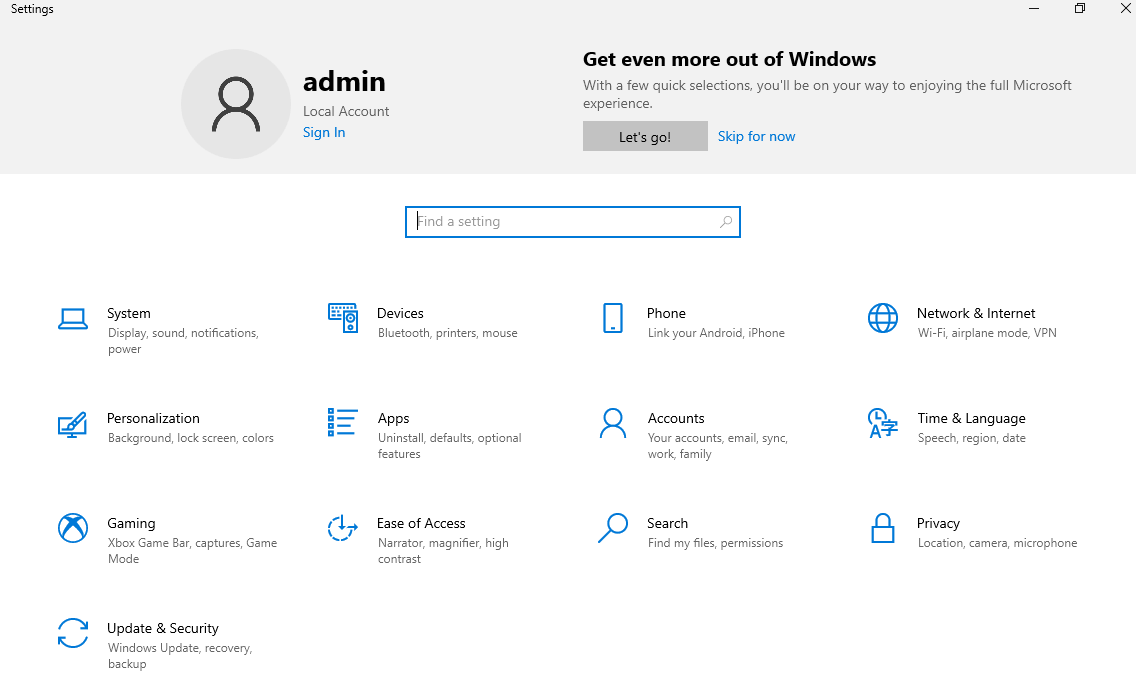The height and width of the screenshot is (689, 1136).
Task: Click the admin profile avatar picture
Action: coord(236,104)
